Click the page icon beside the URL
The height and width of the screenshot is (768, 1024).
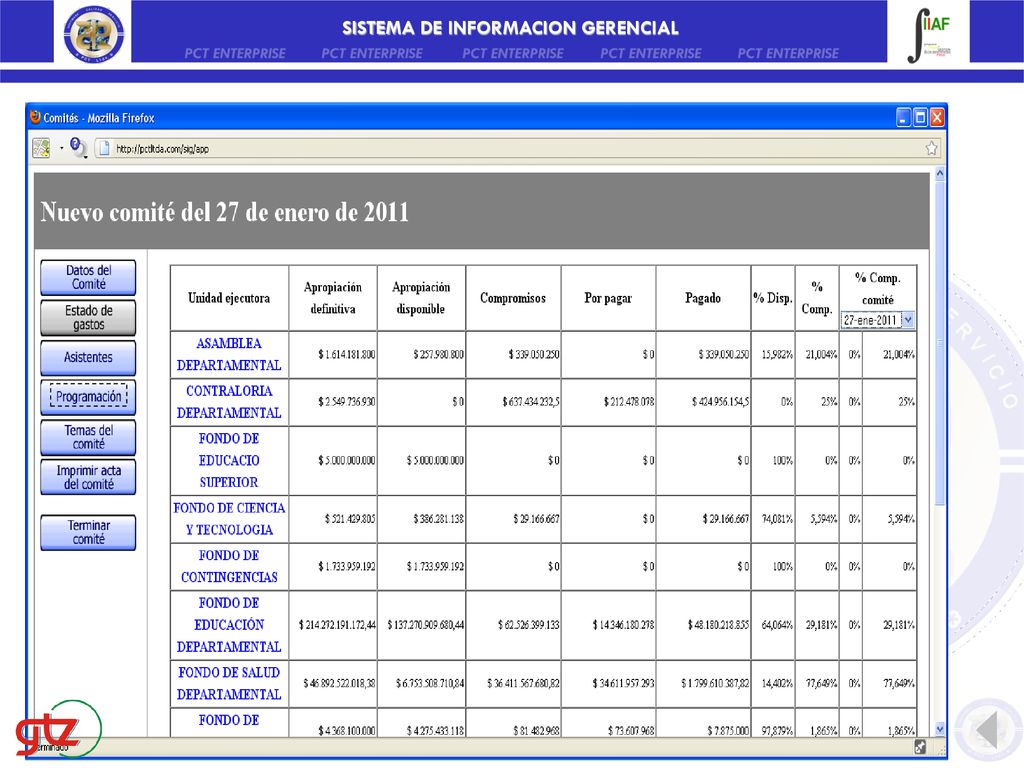[x=103, y=148]
